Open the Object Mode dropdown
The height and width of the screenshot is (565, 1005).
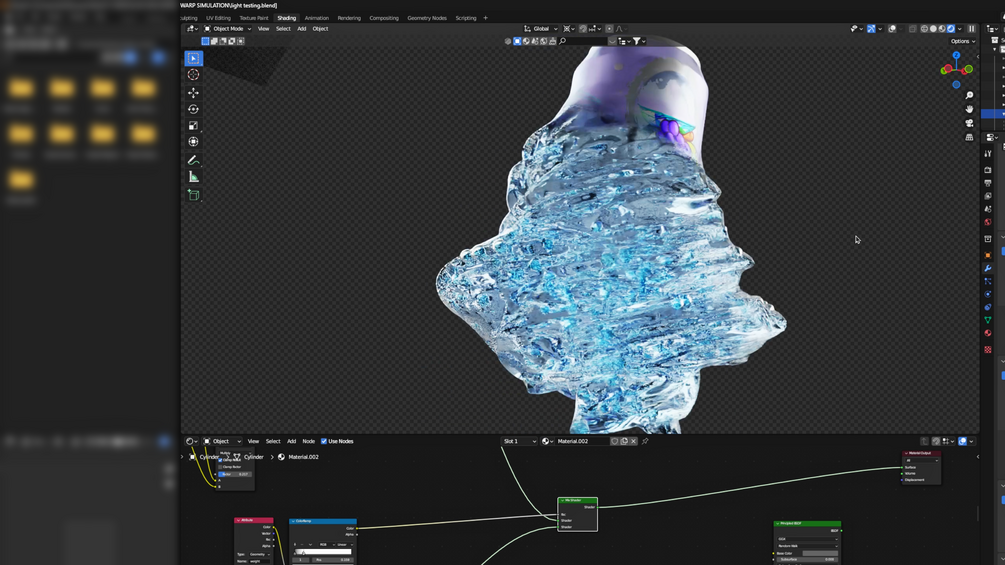(x=228, y=29)
